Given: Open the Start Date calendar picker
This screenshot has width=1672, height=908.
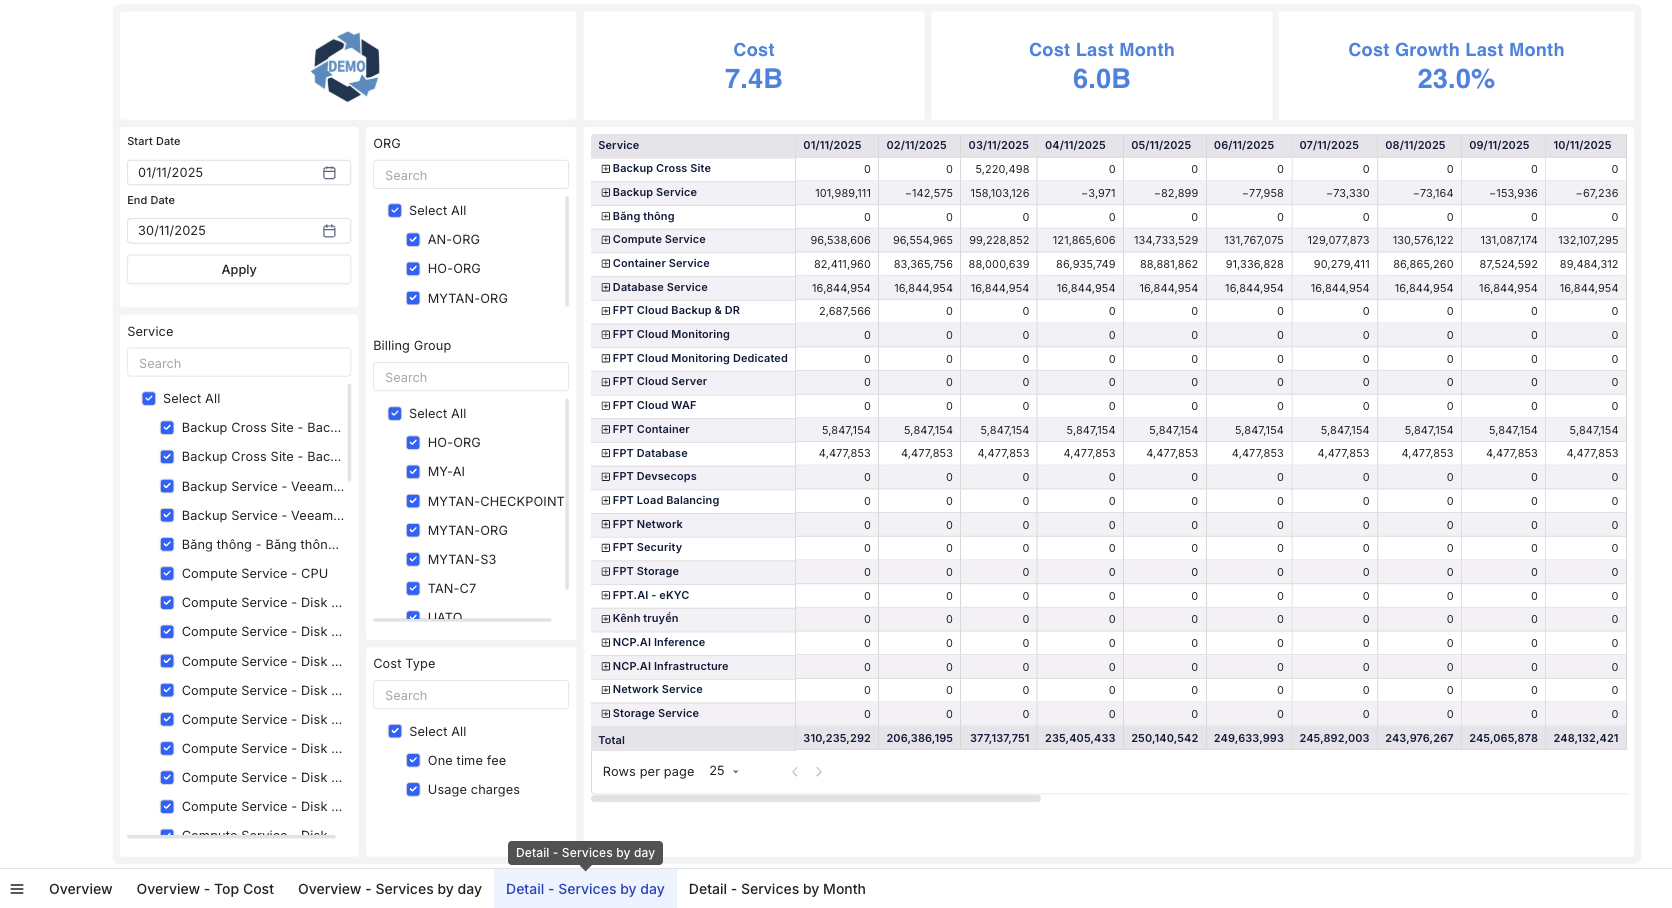Looking at the screenshot, I should pos(330,172).
